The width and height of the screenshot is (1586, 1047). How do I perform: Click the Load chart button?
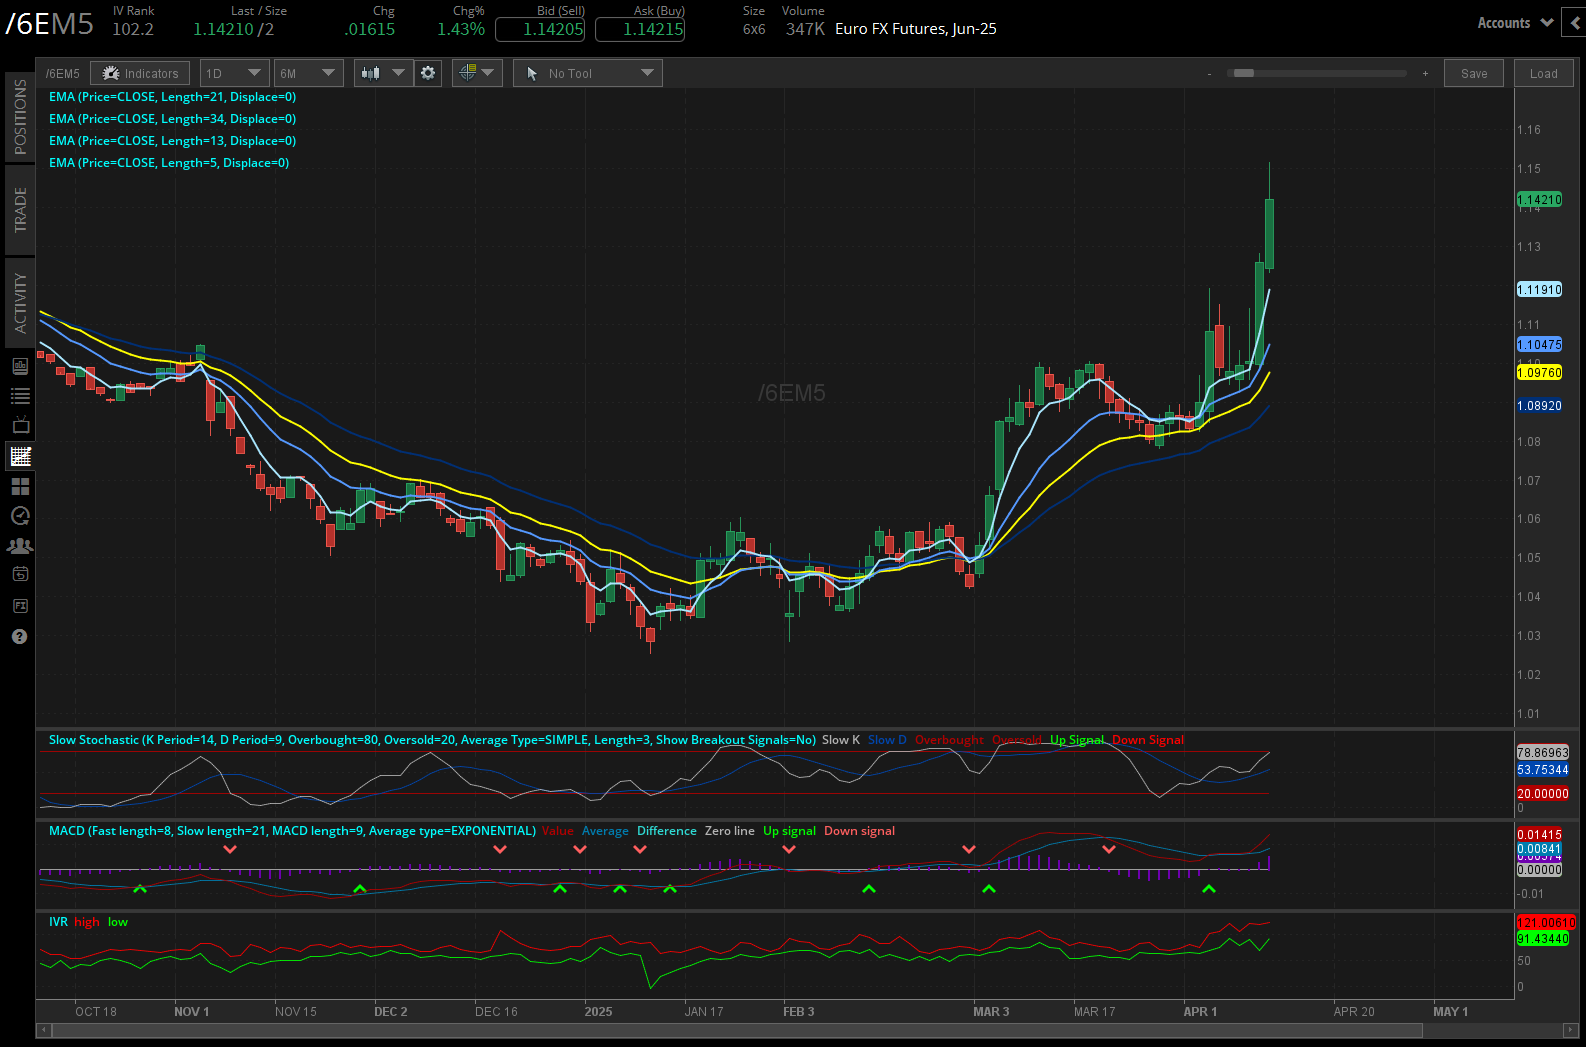point(1544,73)
